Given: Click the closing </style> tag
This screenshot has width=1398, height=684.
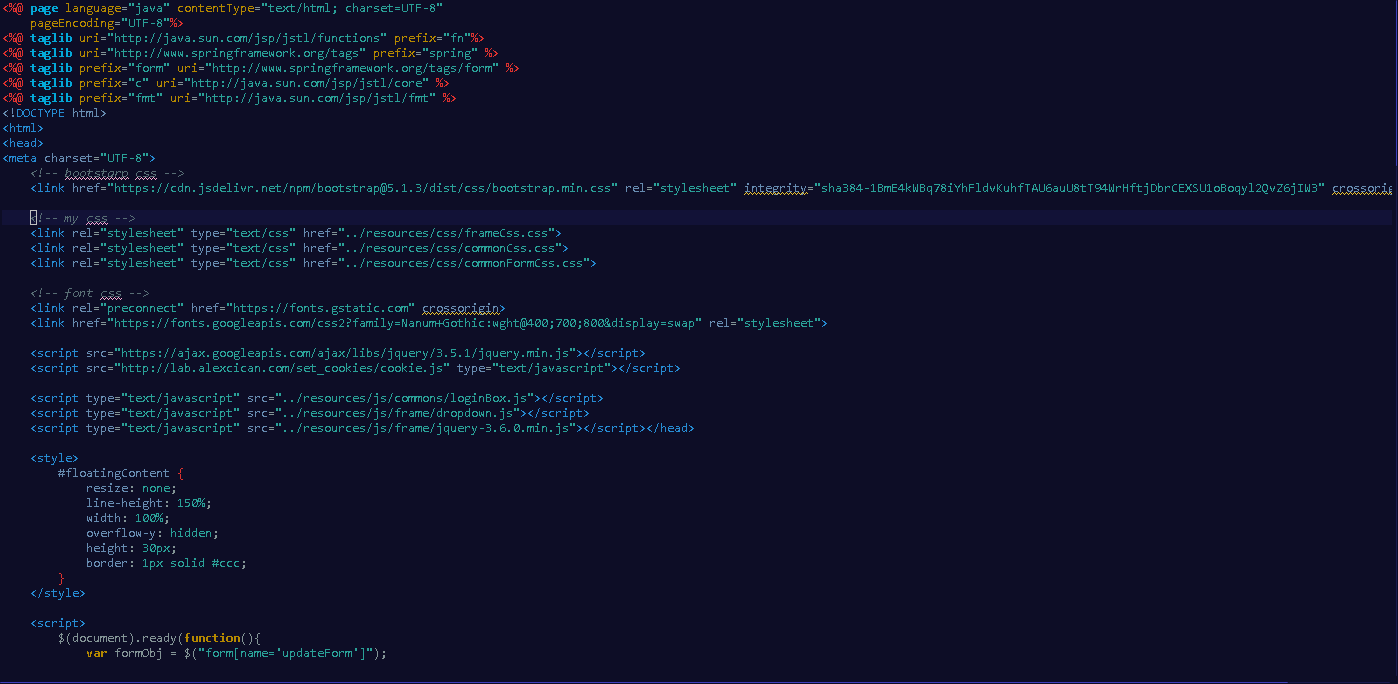Looking at the screenshot, I should click(58, 593).
